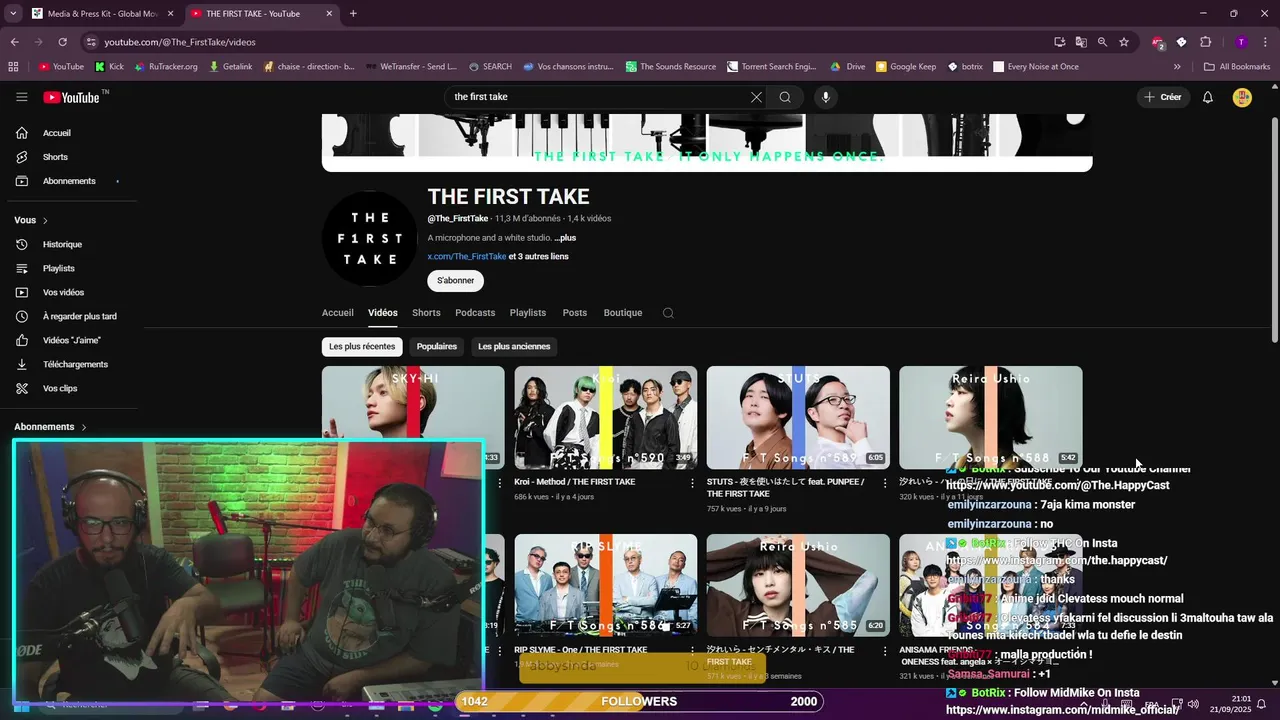The width and height of the screenshot is (1280, 720).
Task: Open the three-dot menu for STUTS video
Action: click(x=884, y=483)
